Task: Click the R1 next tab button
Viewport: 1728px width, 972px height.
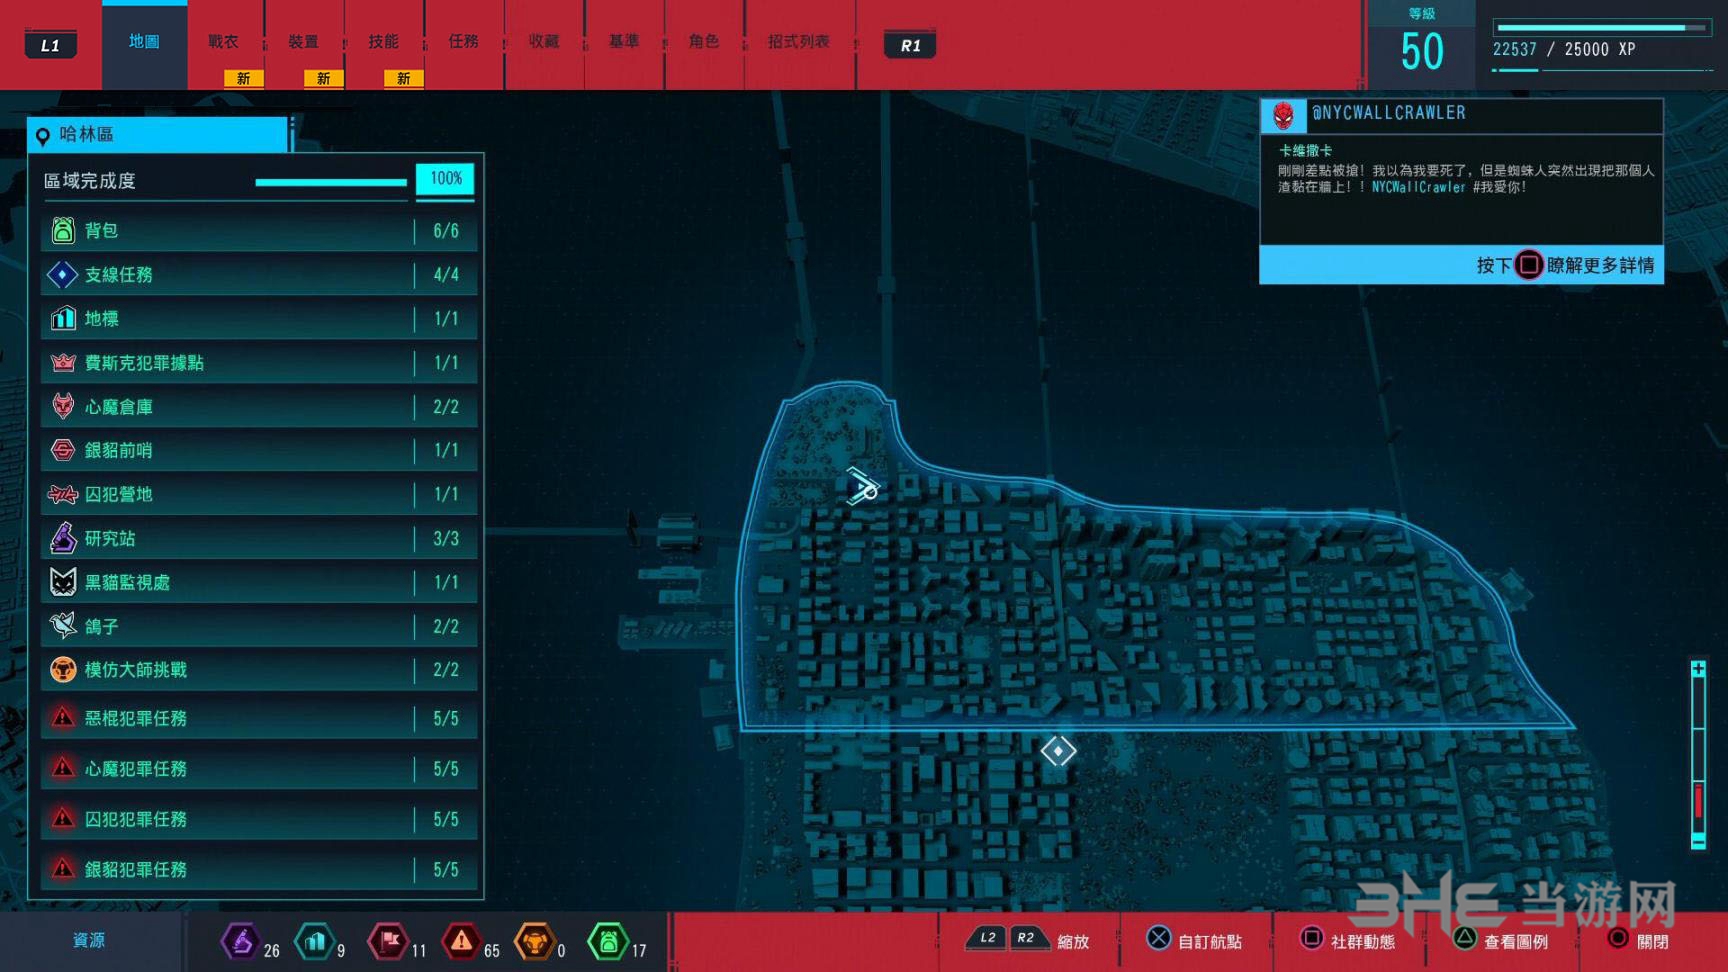Action: click(x=910, y=45)
